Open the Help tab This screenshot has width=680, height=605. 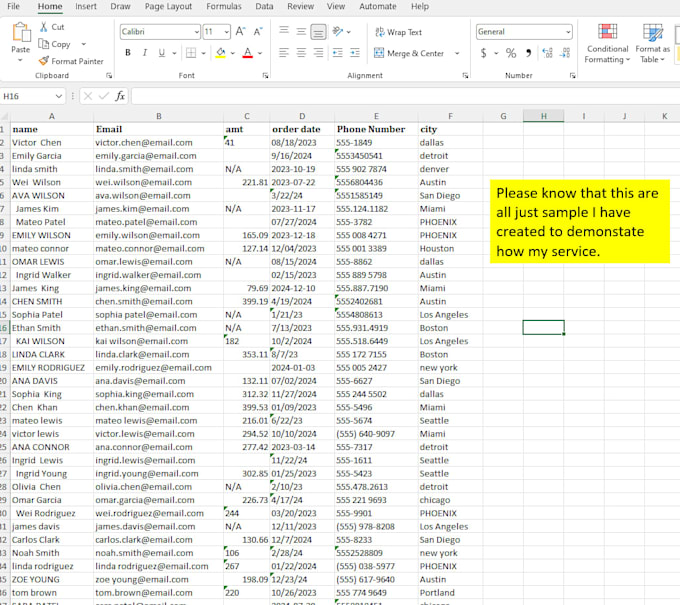tap(420, 7)
